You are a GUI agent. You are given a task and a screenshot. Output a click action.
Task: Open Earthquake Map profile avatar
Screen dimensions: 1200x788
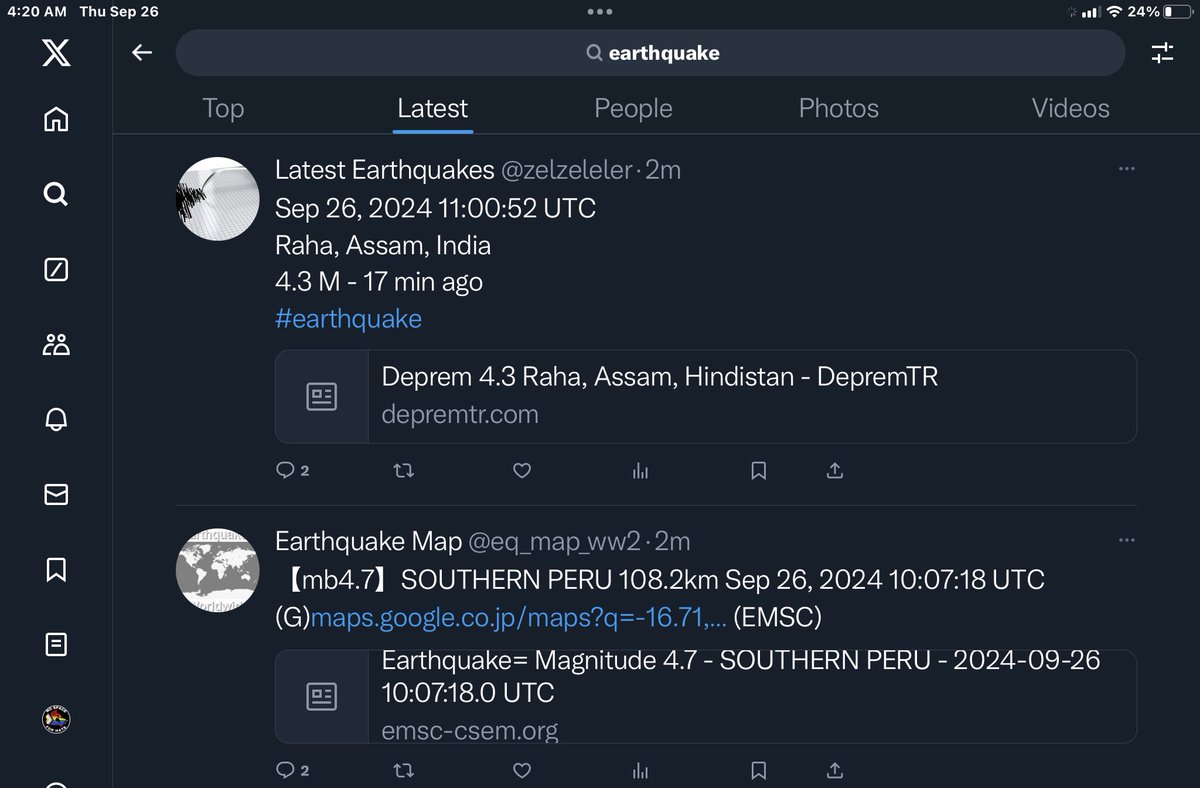coord(218,570)
